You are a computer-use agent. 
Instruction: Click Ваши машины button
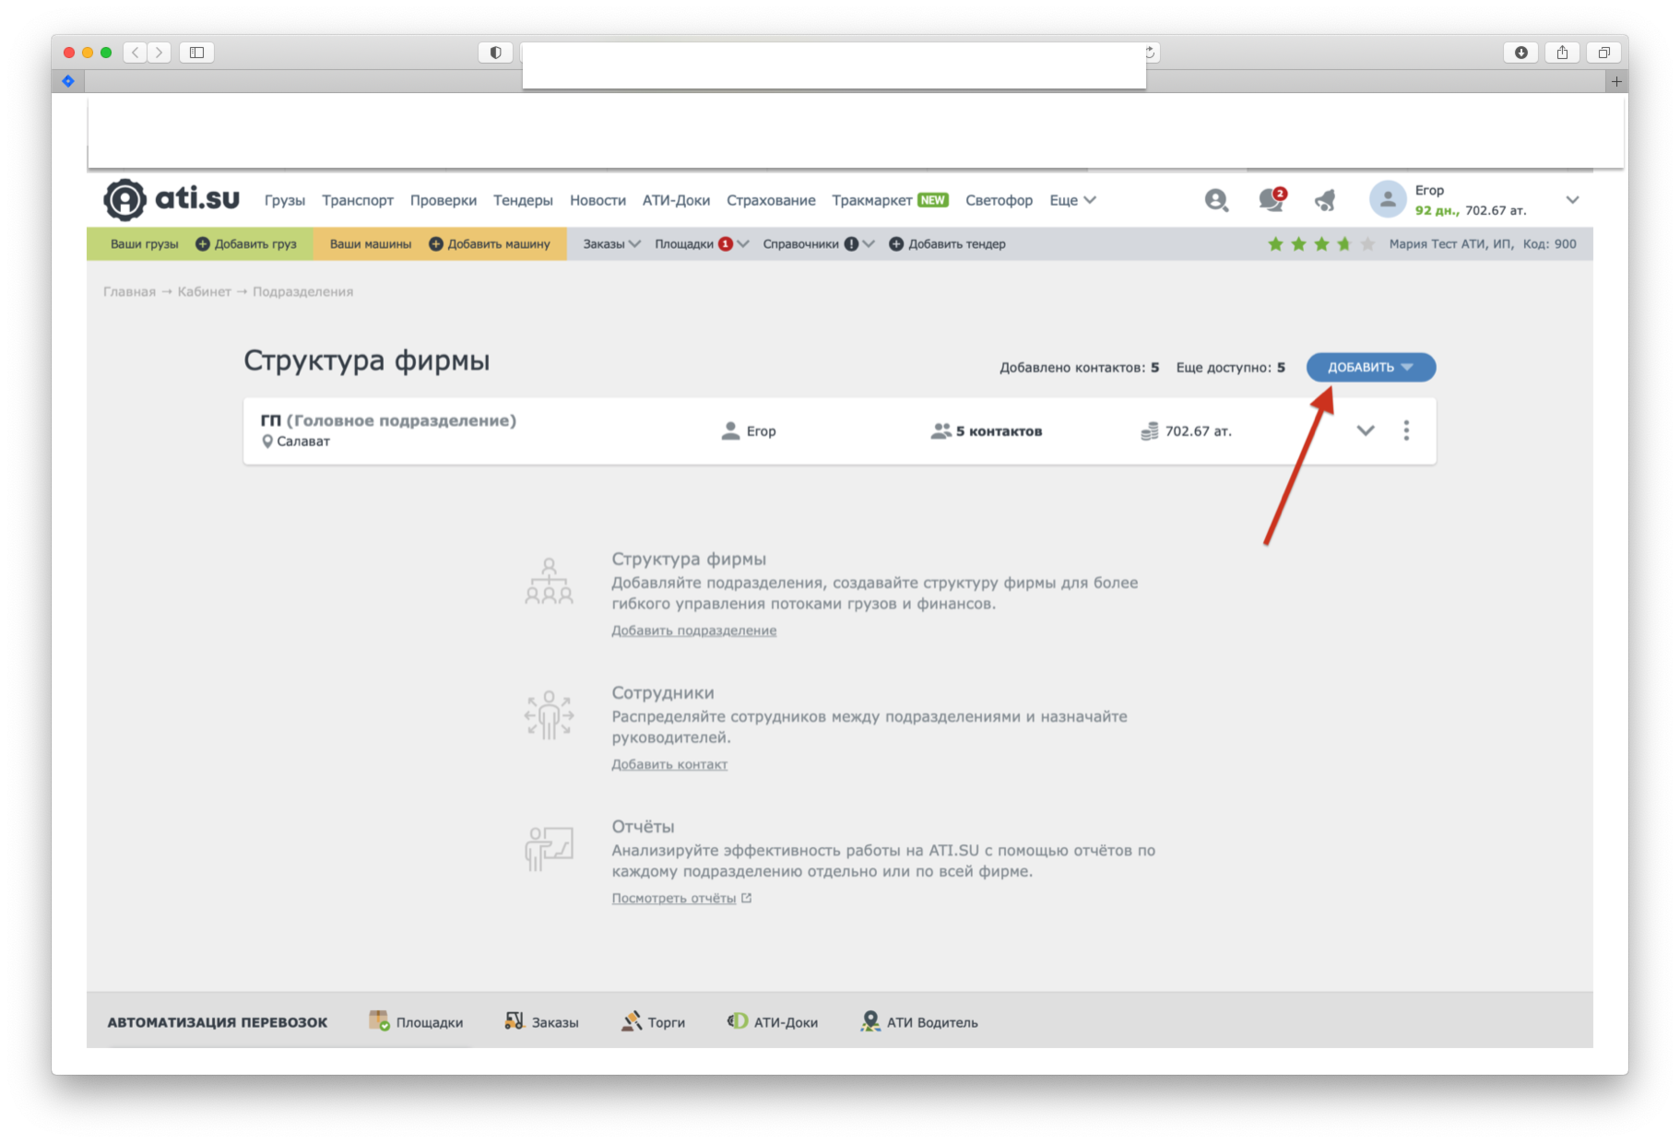370,244
